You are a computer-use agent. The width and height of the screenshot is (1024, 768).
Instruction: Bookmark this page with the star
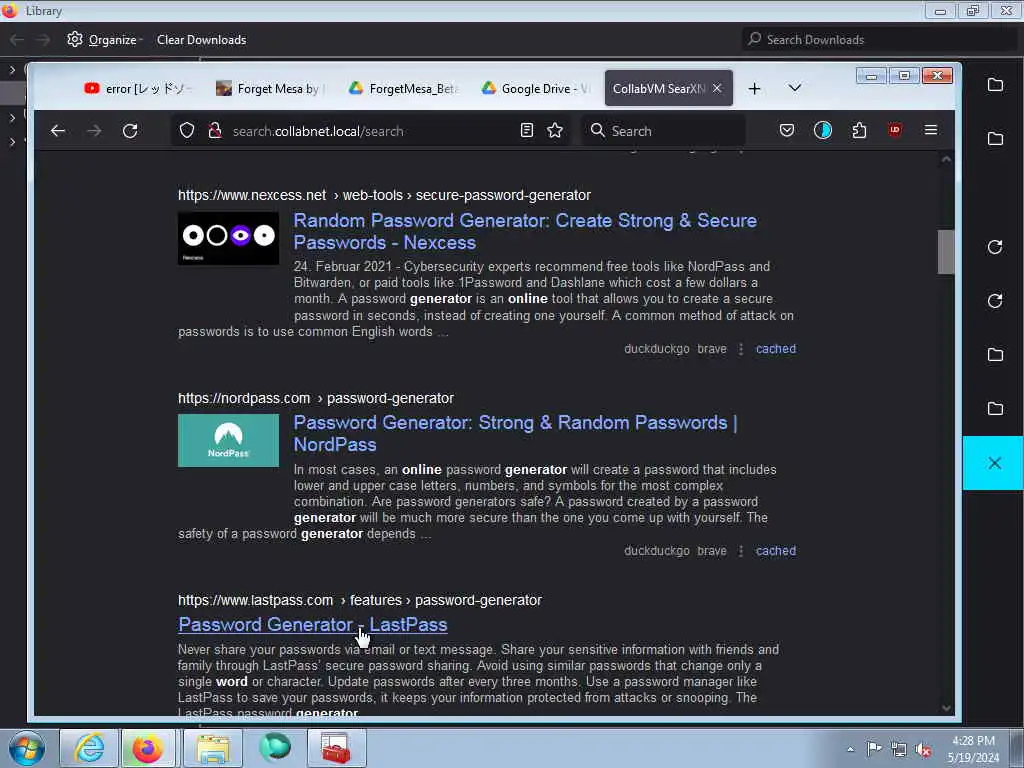click(555, 131)
